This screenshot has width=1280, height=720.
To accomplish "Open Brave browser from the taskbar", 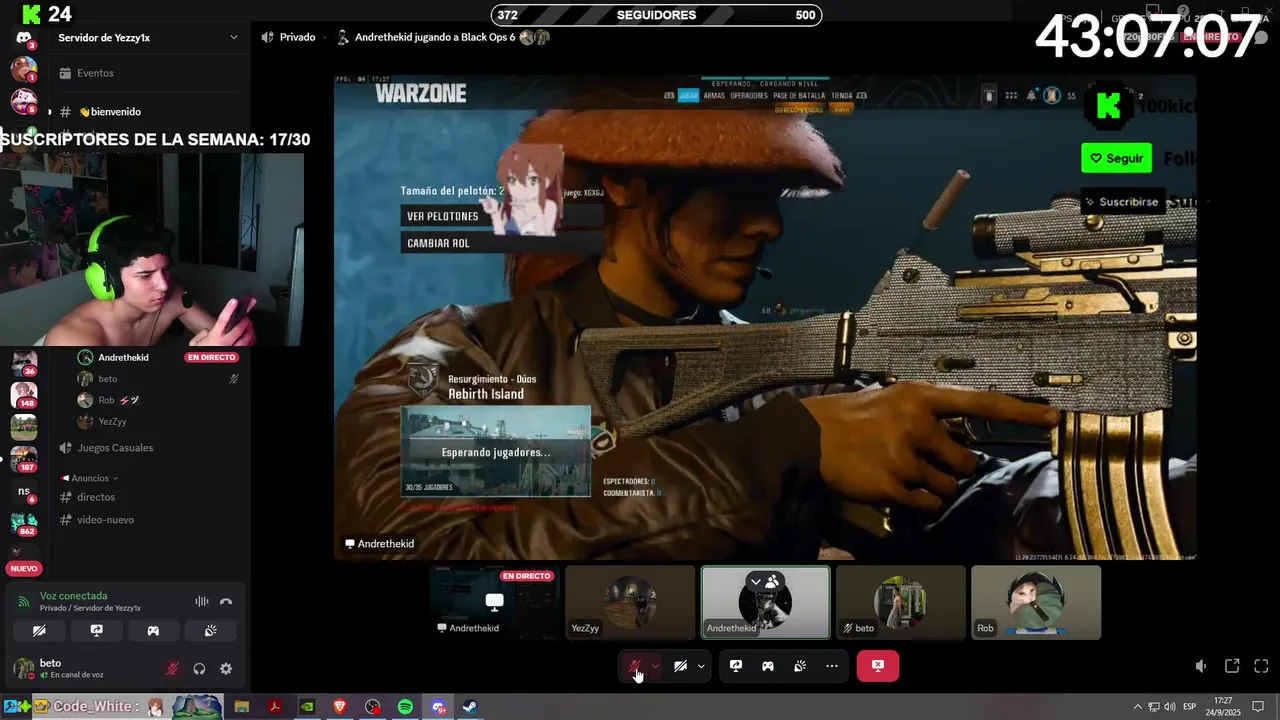I will pos(340,707).
